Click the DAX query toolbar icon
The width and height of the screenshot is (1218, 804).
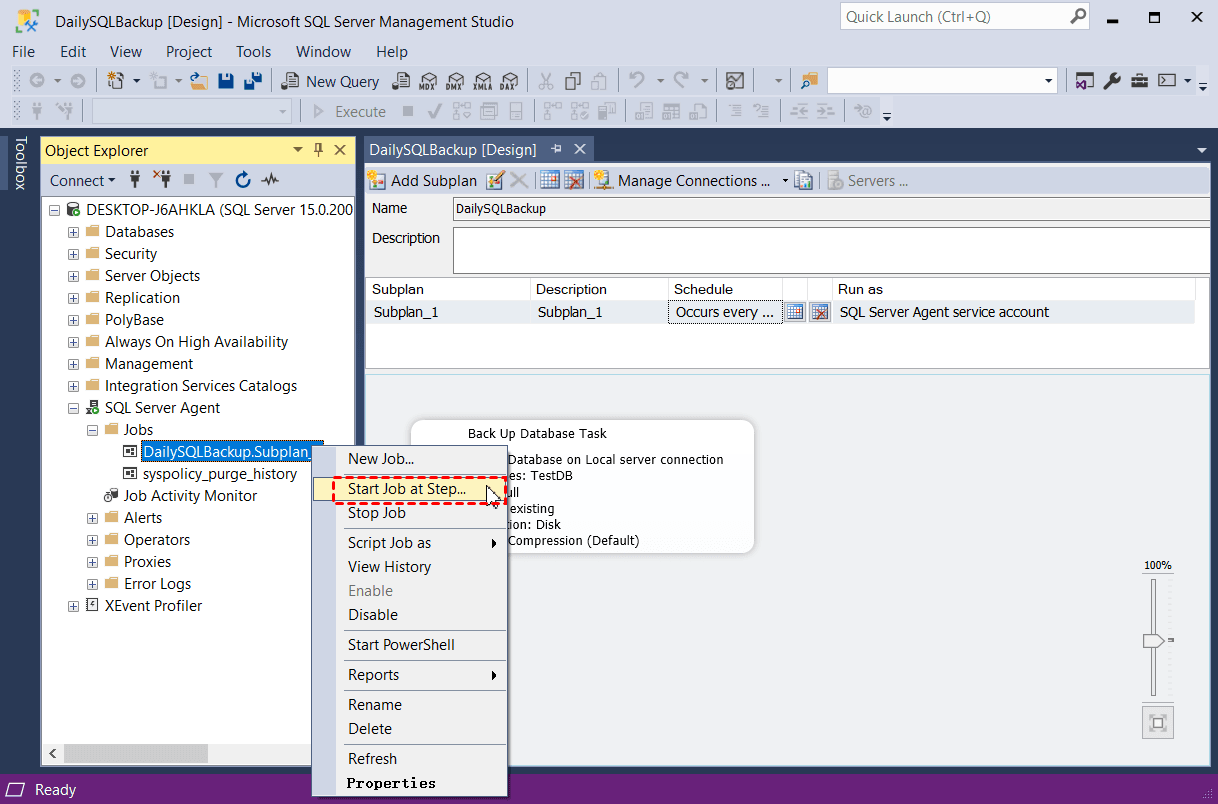[510, 81]
